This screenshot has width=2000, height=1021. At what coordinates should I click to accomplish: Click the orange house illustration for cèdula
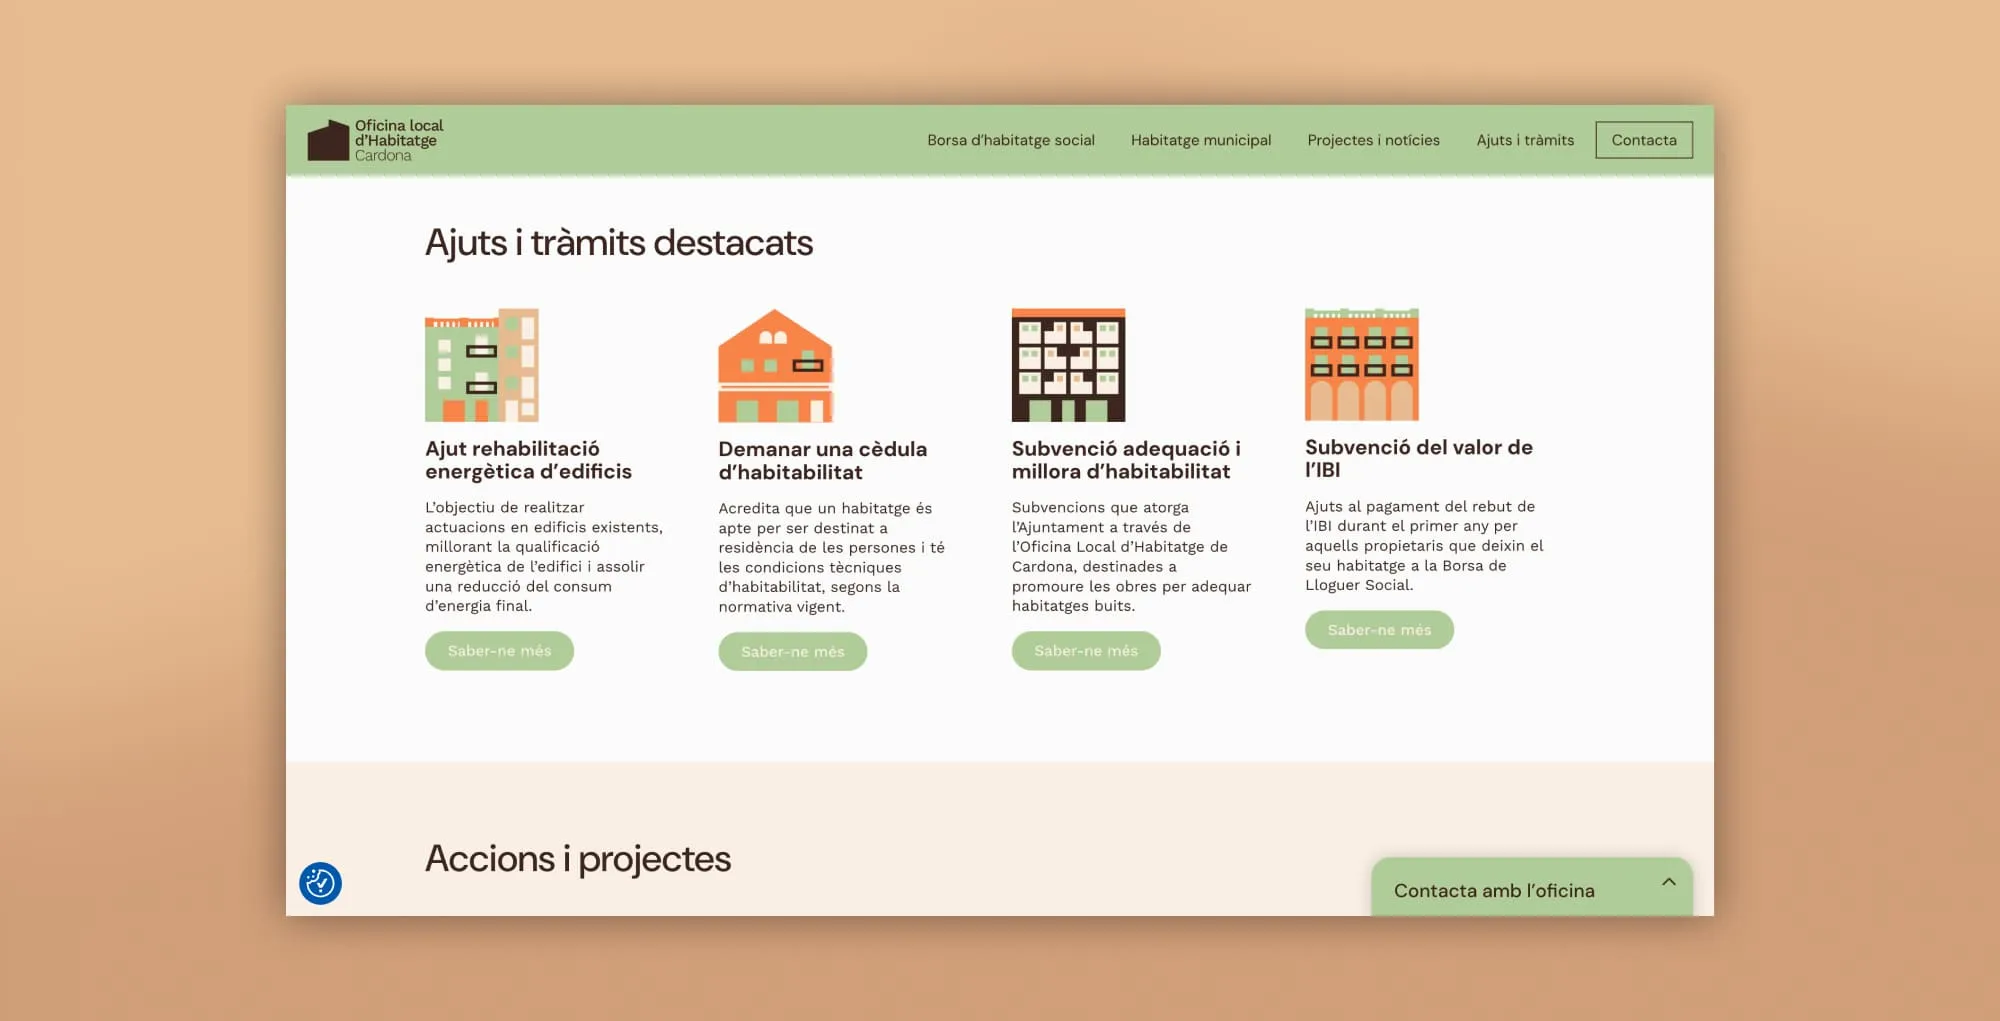(x=775, y=365)
